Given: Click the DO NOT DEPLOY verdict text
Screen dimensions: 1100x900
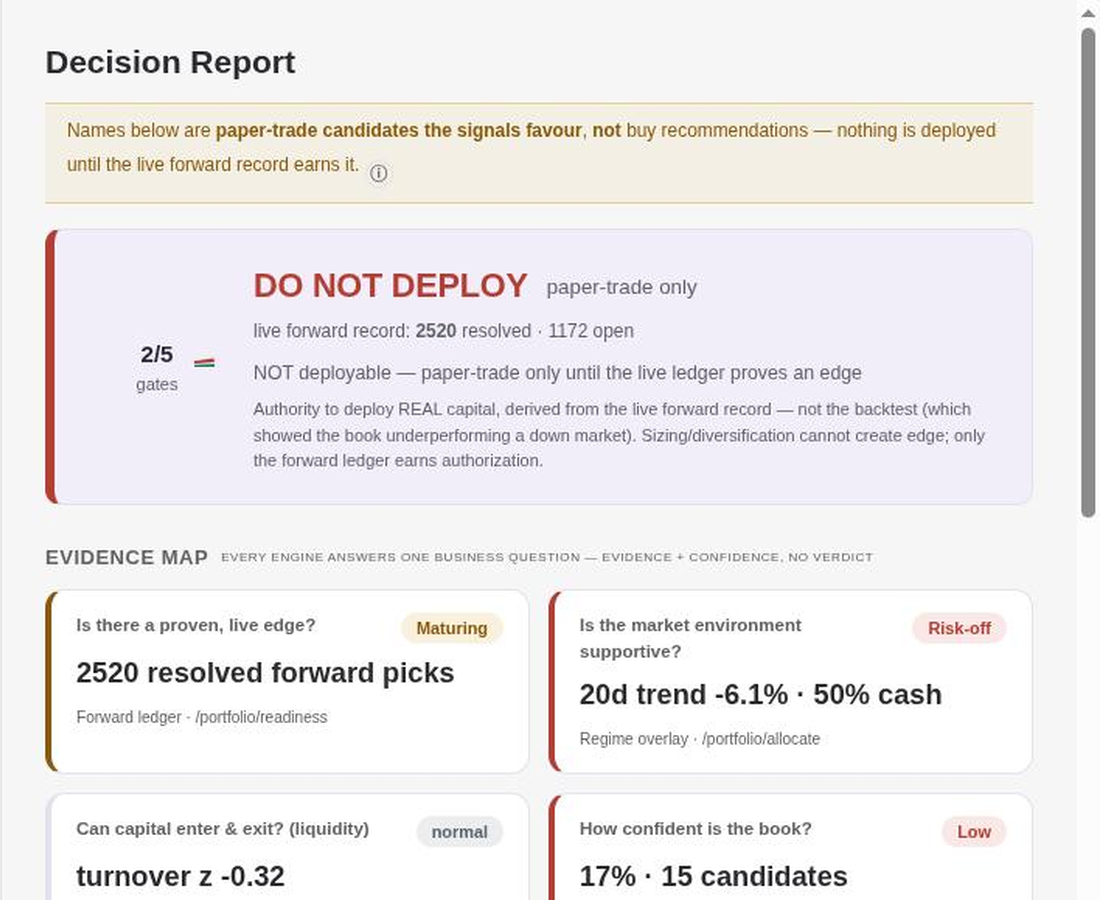Looking at the screenshot, I should click(x=390, y=286).
